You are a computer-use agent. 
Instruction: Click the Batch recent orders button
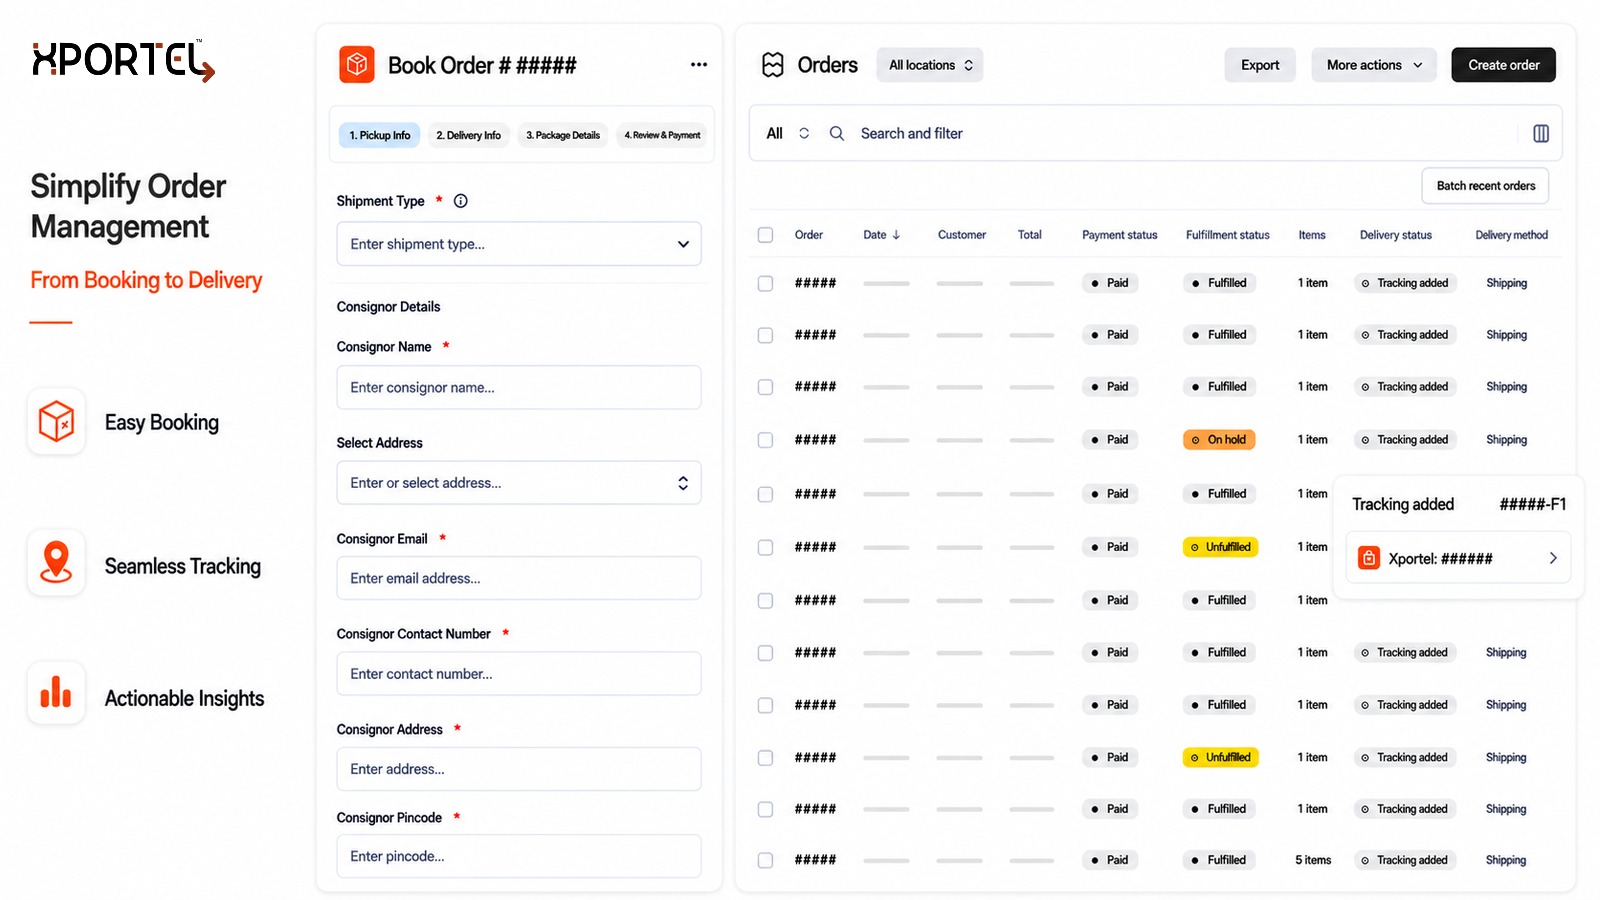(x=1486, y=186)
